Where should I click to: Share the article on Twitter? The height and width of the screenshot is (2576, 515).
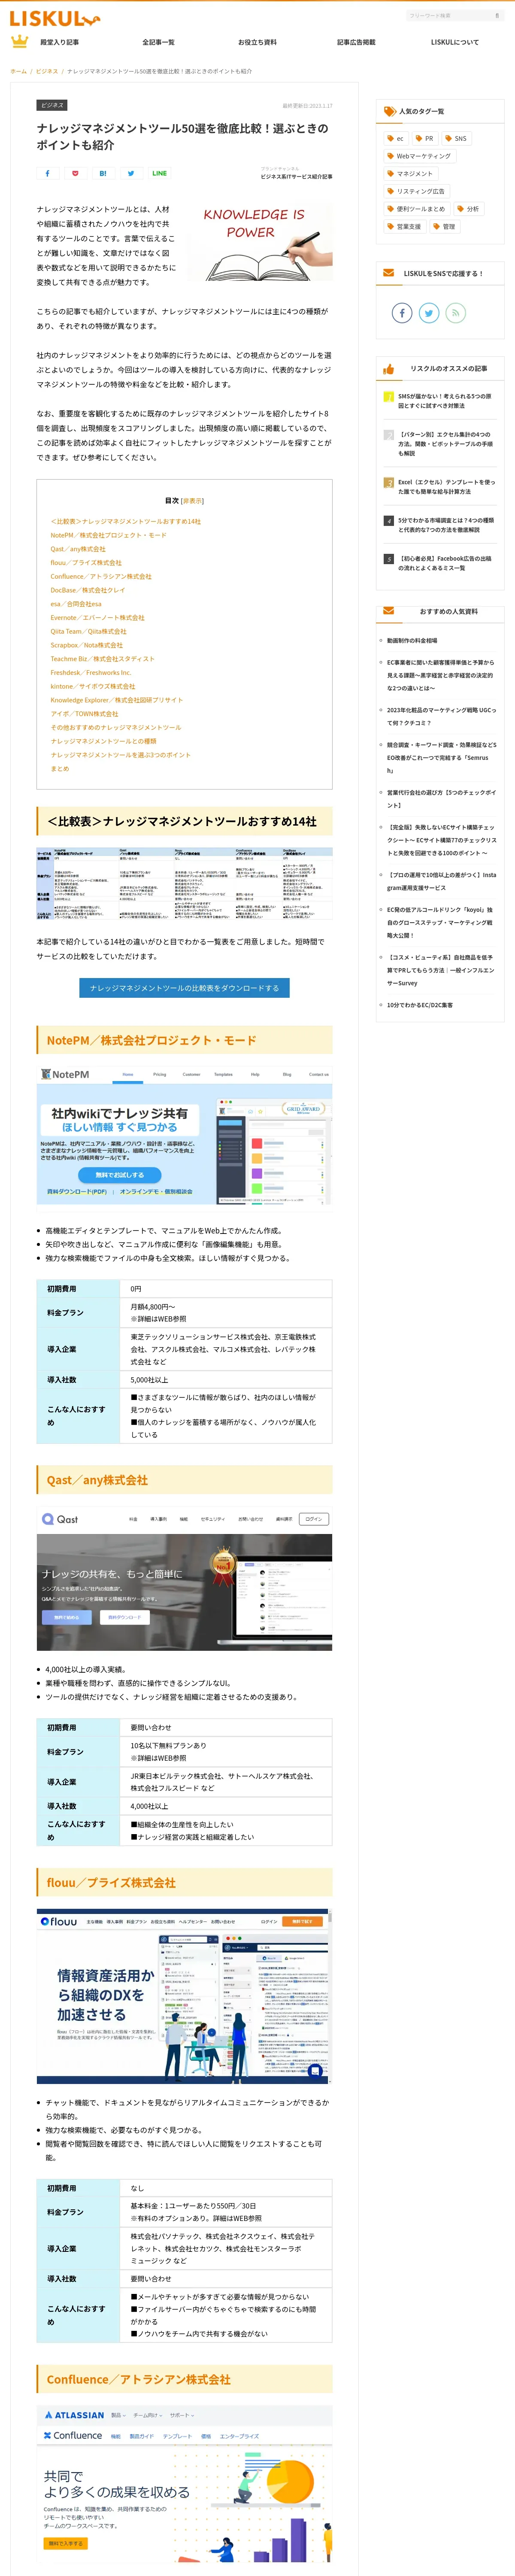131,173
